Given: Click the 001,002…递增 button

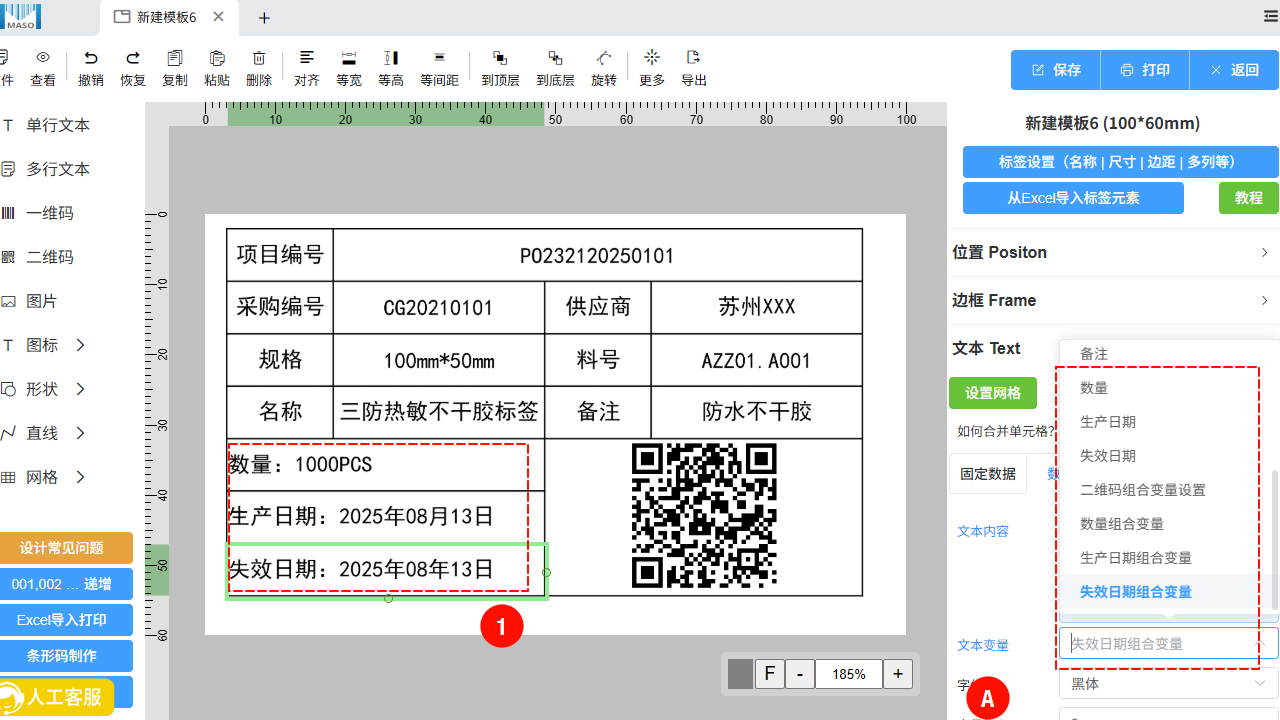Looking at the screenshot, I should (x=65, y=584).
